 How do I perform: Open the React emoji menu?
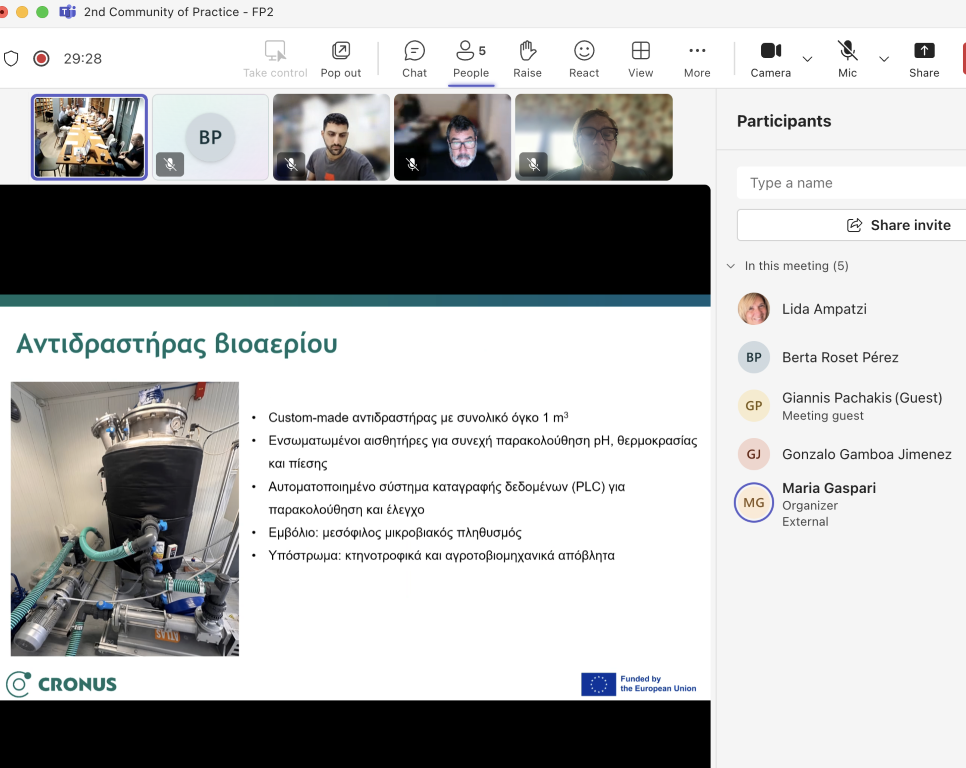(x=584, y=59)
